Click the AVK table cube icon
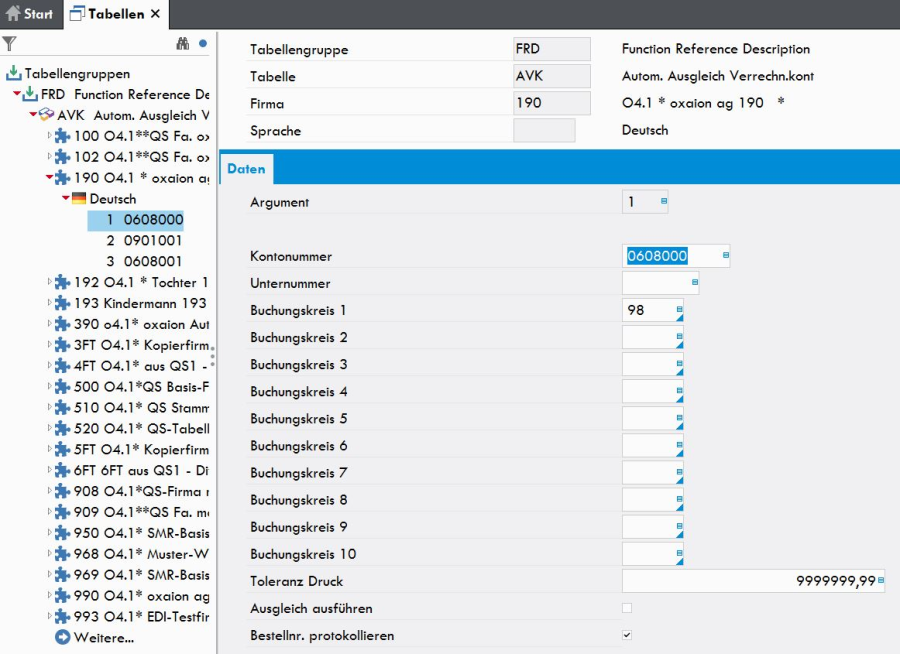 pyautogui.click(x=46, y=115)
